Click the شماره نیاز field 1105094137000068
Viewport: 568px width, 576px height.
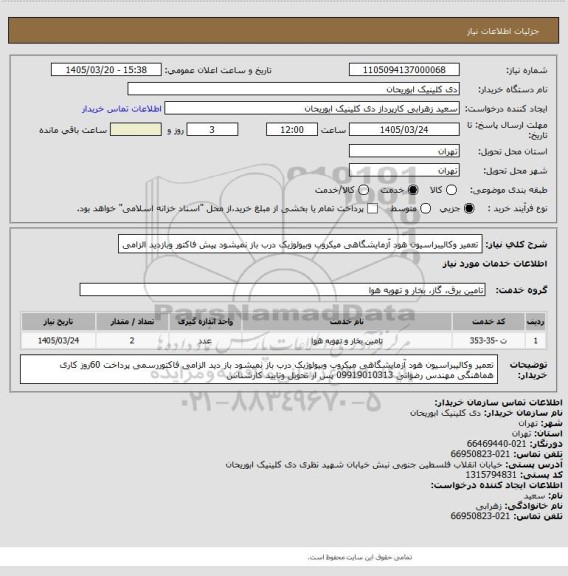(x=404, y=70)
